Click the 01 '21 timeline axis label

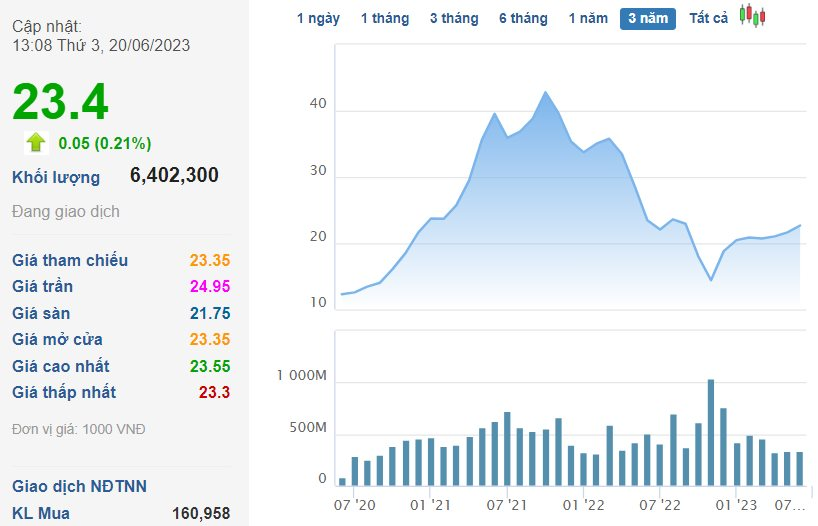(430, 505)
